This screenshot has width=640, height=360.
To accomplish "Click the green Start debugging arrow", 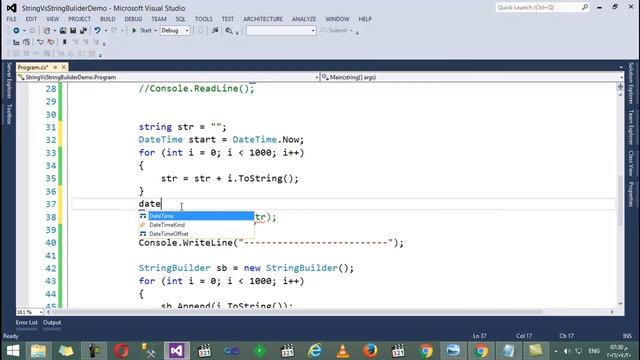I will click(134, 31).
